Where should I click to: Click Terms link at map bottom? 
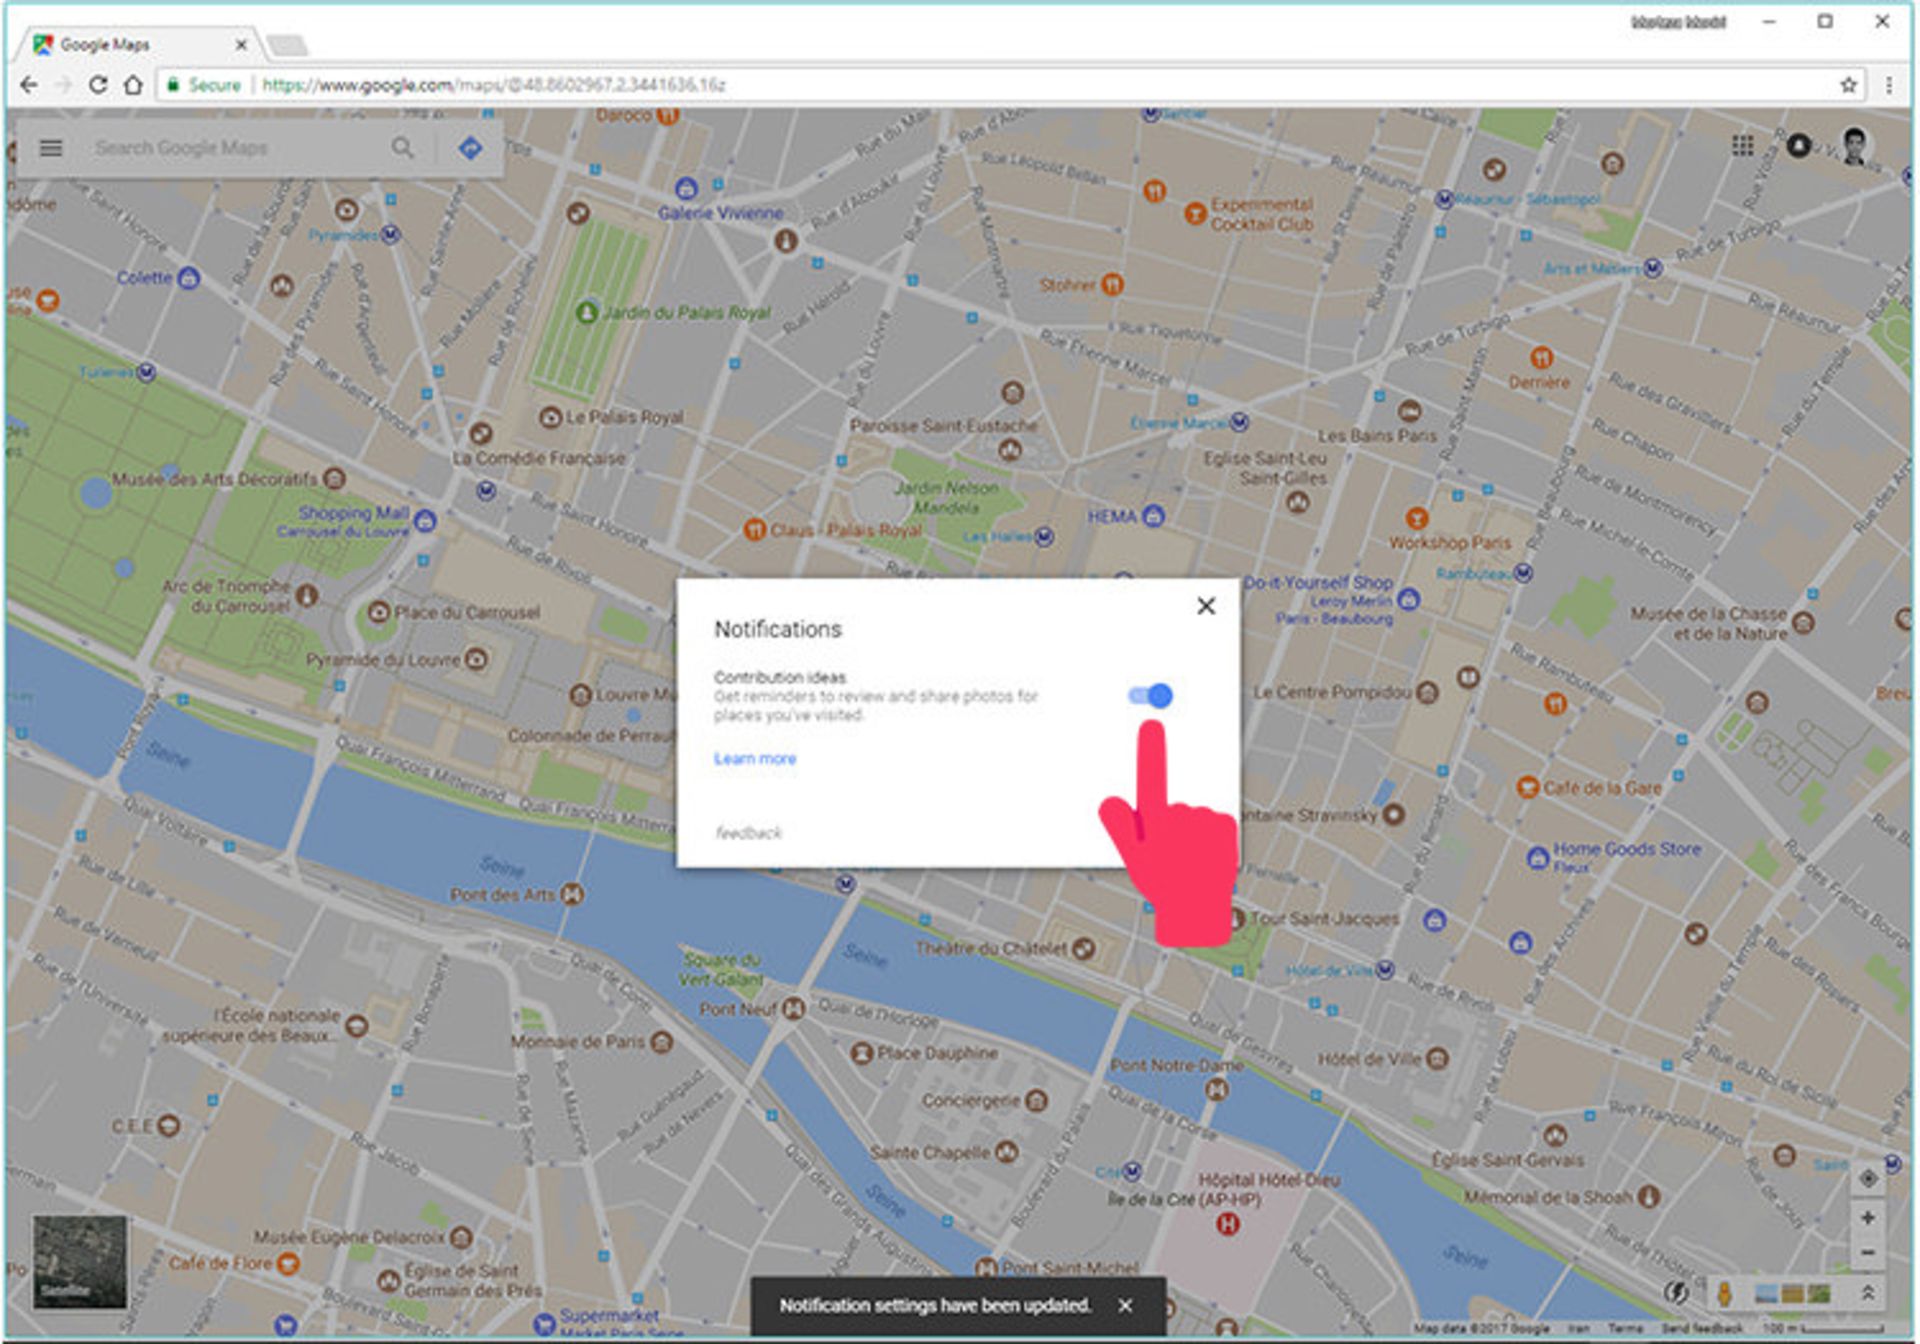(x=1626, y=1329)
